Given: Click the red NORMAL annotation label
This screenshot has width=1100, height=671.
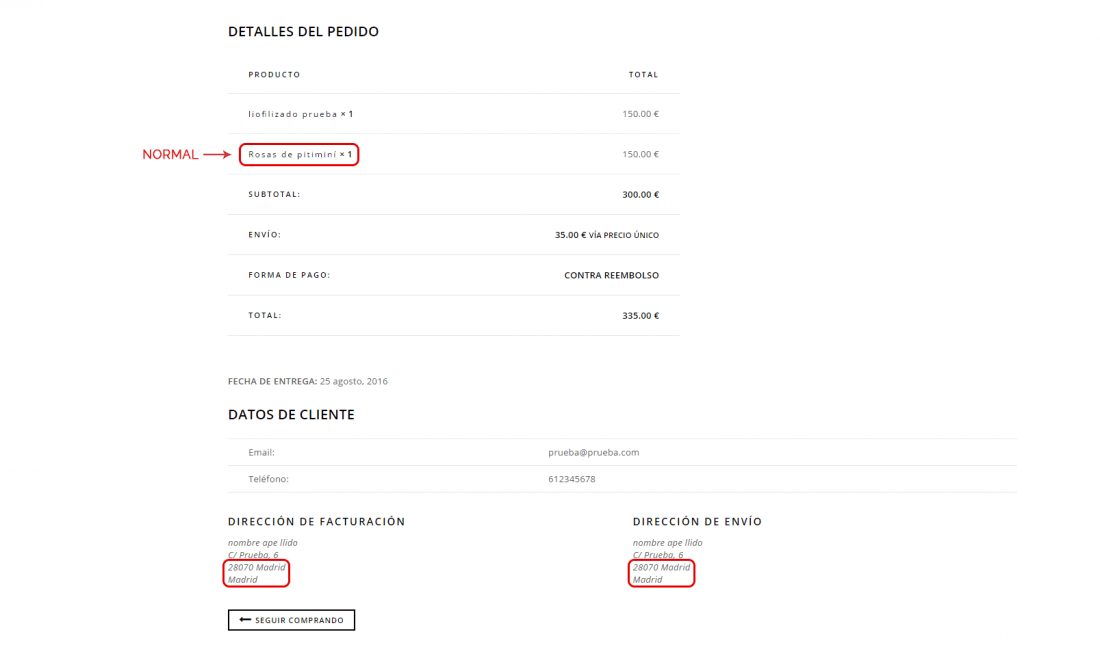Looking at the screenshot, I should pos(170,154).
